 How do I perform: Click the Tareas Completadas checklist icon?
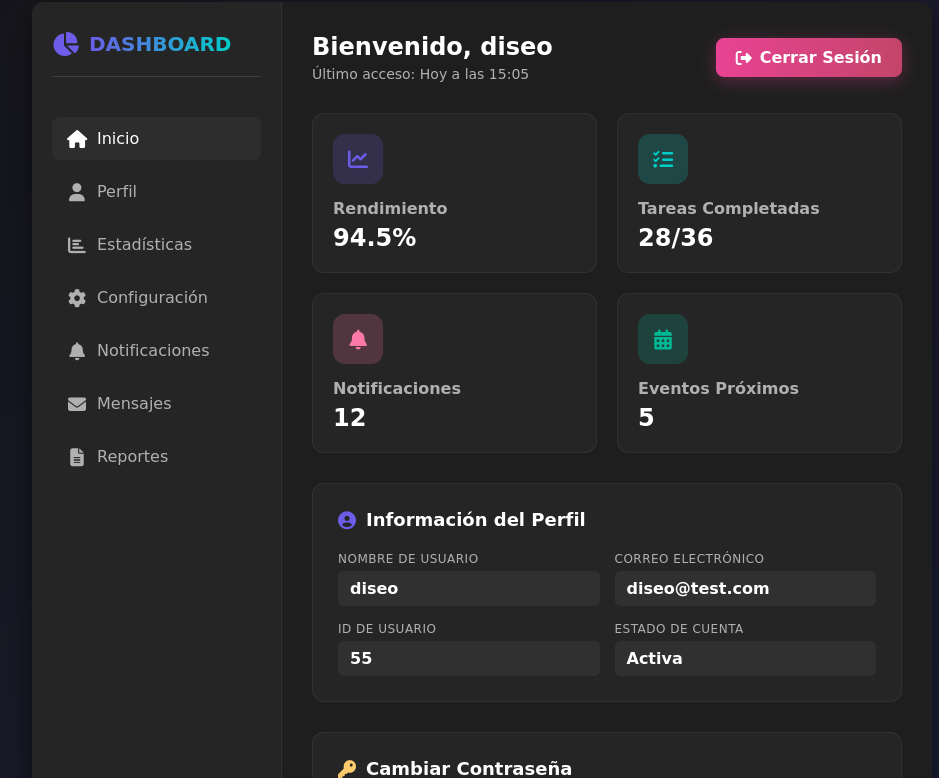click(663, 159)
